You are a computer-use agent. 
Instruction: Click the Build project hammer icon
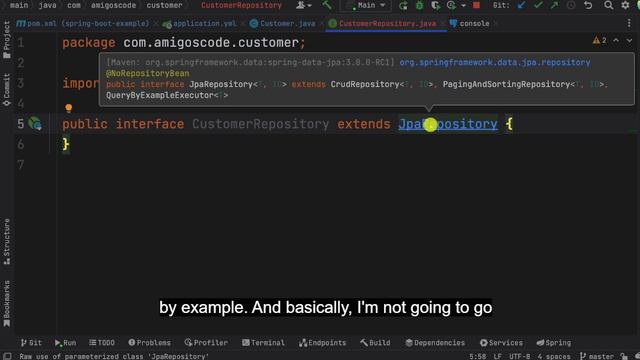pyautogui.click(x=327, y=5)
